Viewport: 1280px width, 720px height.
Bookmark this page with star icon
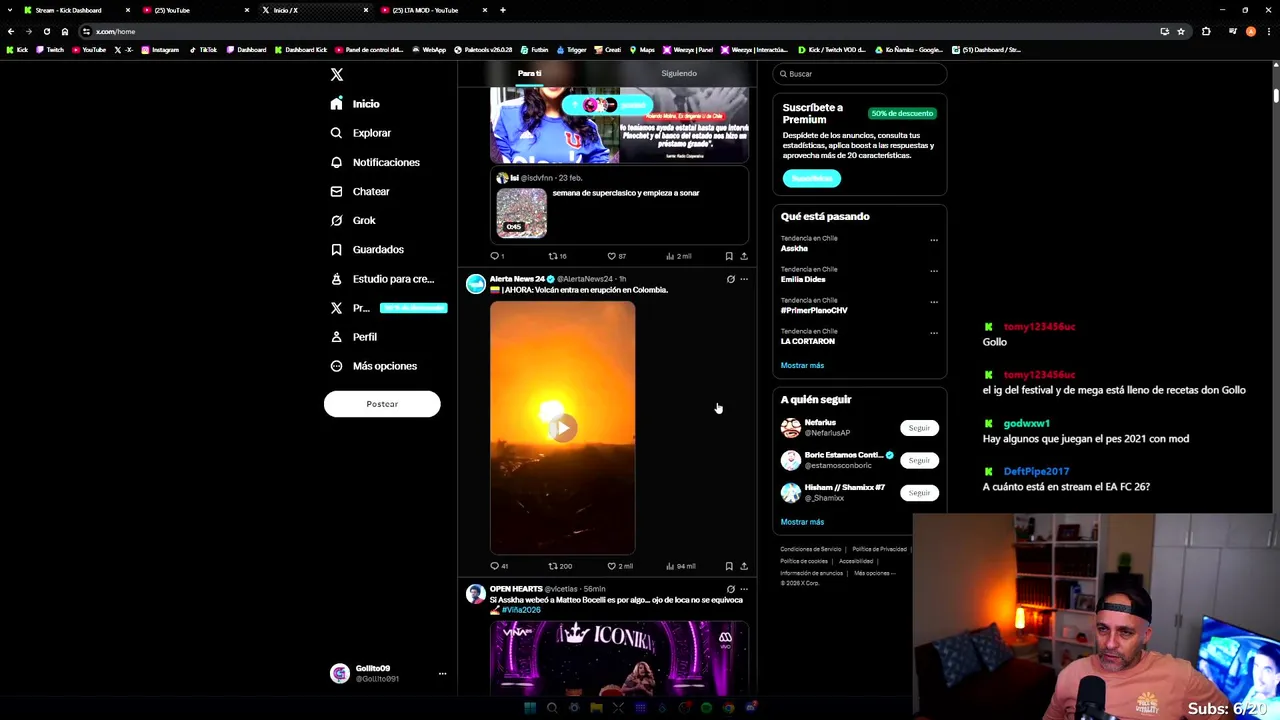click(x=1181, y=31)
